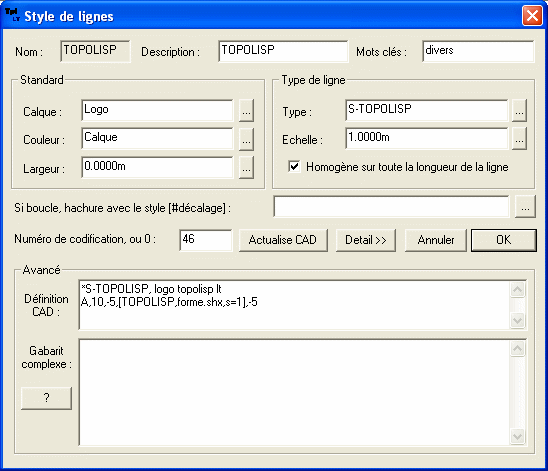The image size is (548, 471).
Task: Click the Style de lignes title icon
Action: [x=12, y=15]
